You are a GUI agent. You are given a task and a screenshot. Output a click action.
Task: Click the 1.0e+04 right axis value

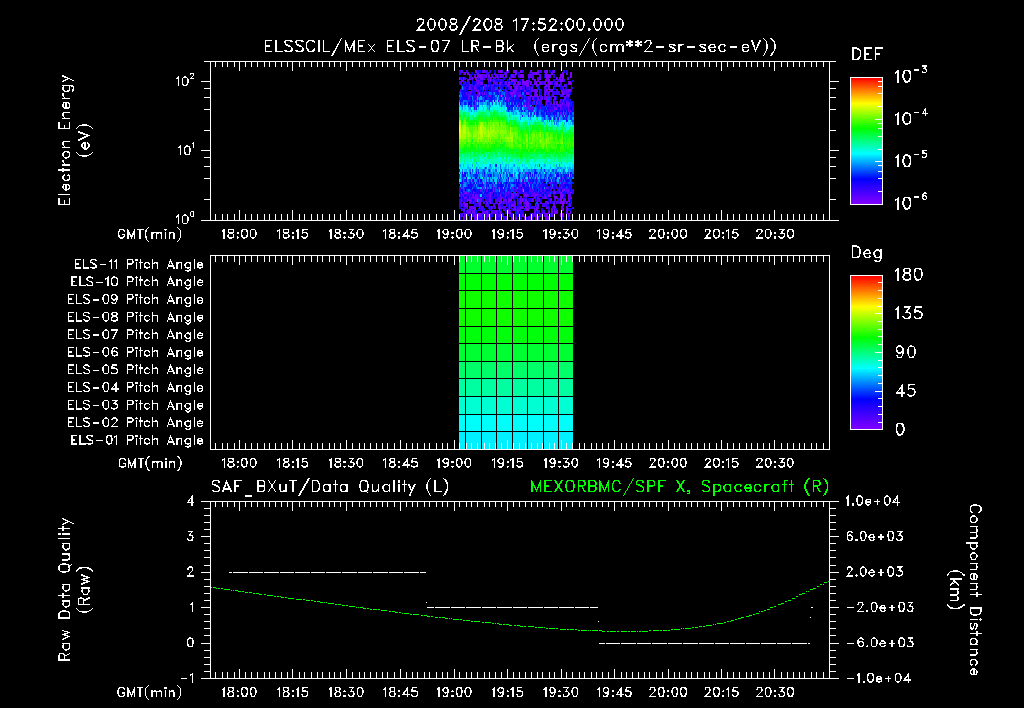pos(872,501)
